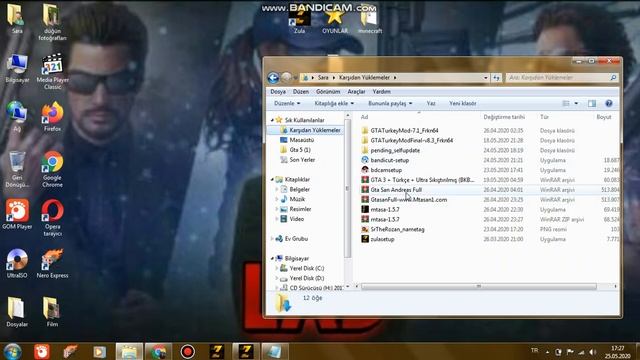Open the Ağ network icon
This screenshot has width=640, height=360.
(16, 116)
